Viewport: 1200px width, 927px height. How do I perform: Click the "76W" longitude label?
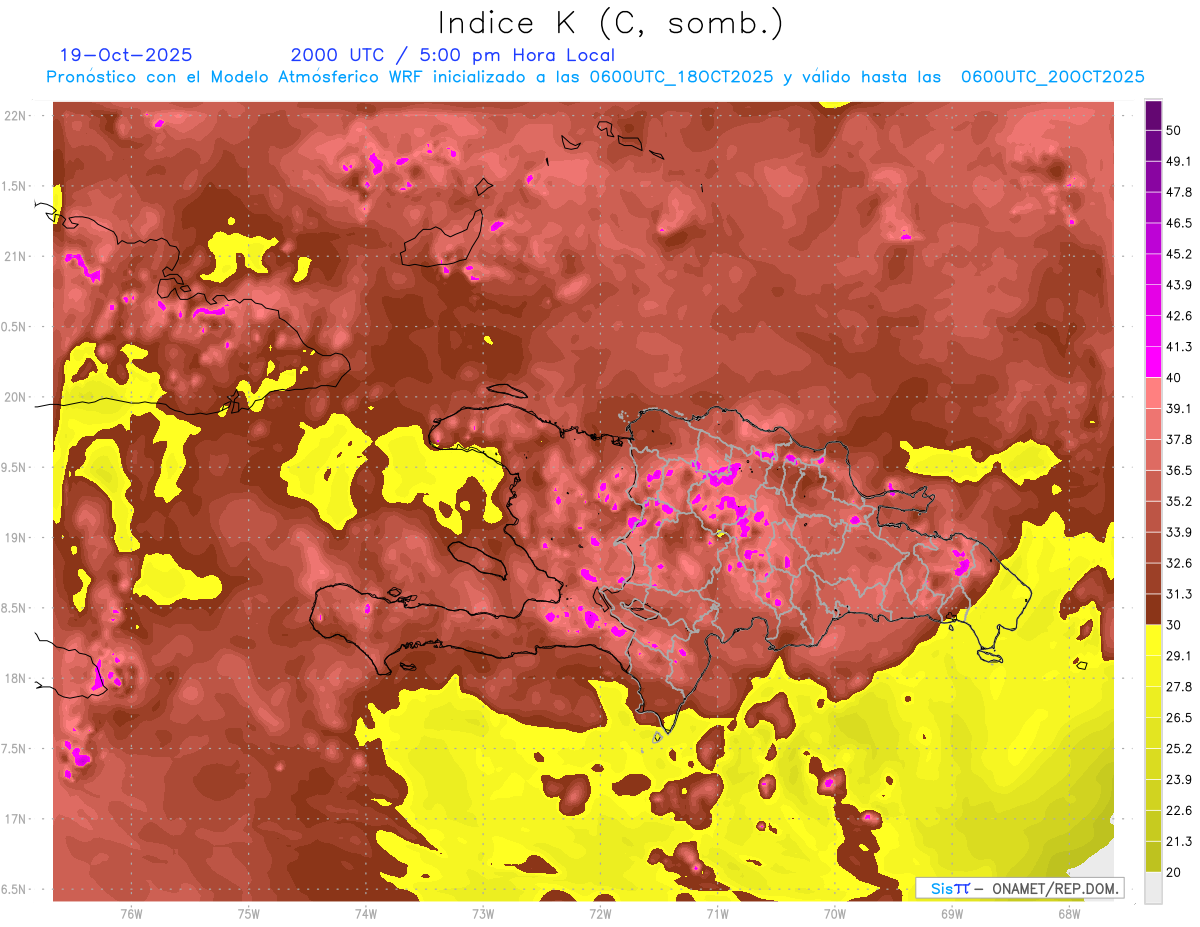pos(131,914)
